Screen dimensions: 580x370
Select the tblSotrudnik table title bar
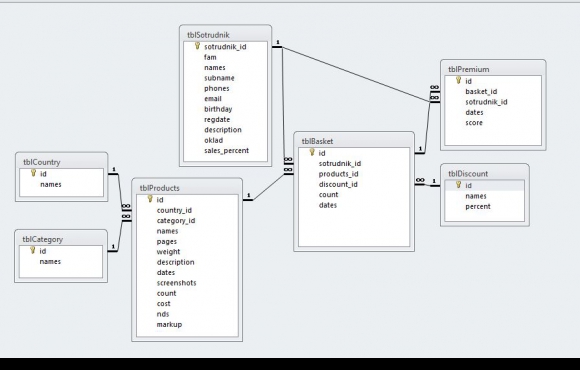pyautogui.click(x=225, y=35)
